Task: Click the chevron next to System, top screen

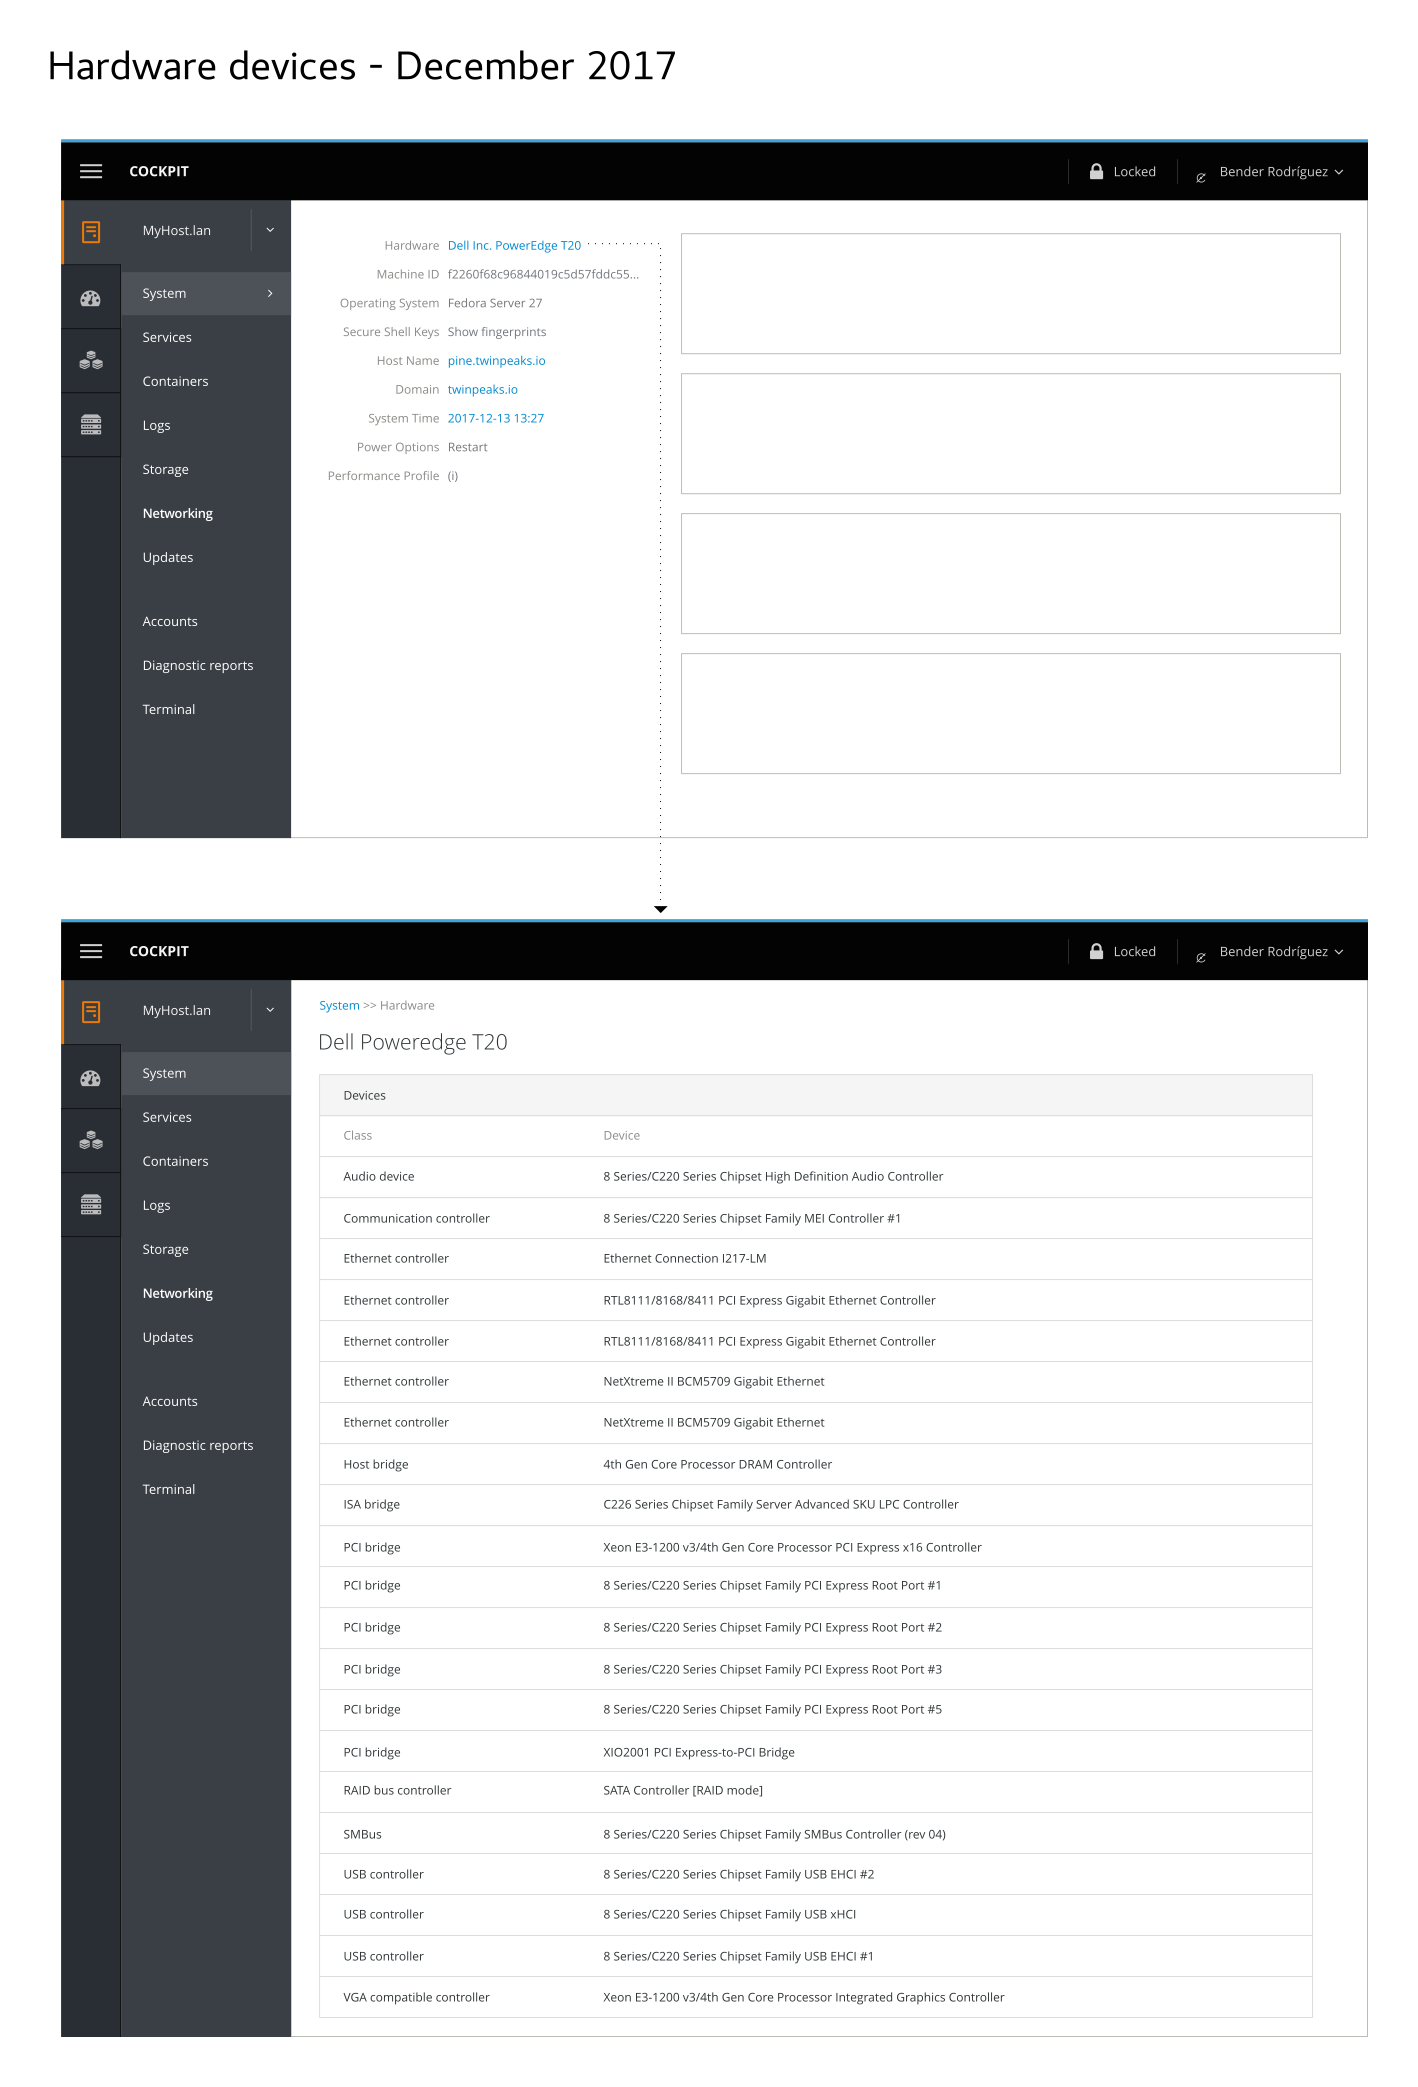Action: [270, 293]
